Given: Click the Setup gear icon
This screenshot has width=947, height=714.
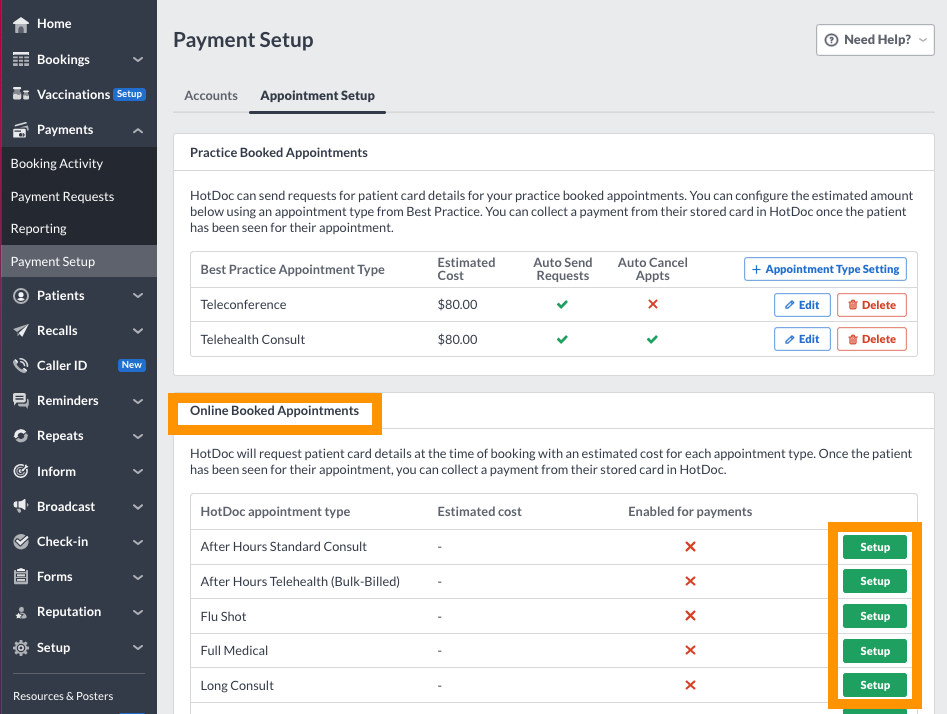Looking at the screenshot, I should coord(21,648).
